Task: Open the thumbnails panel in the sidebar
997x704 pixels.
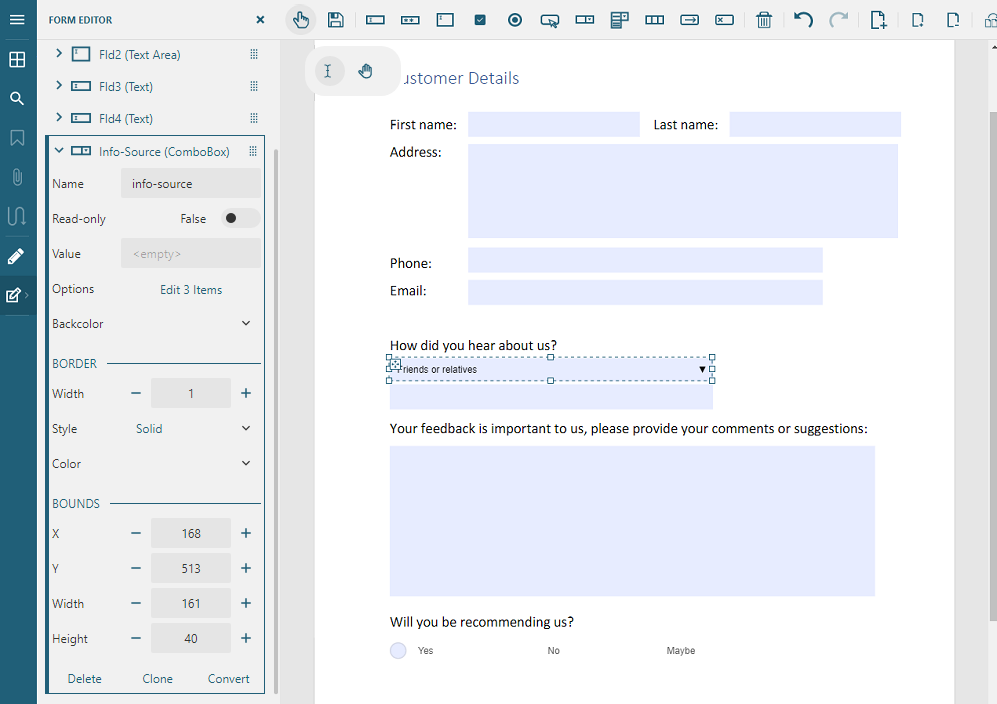Action: coord(17,60)
